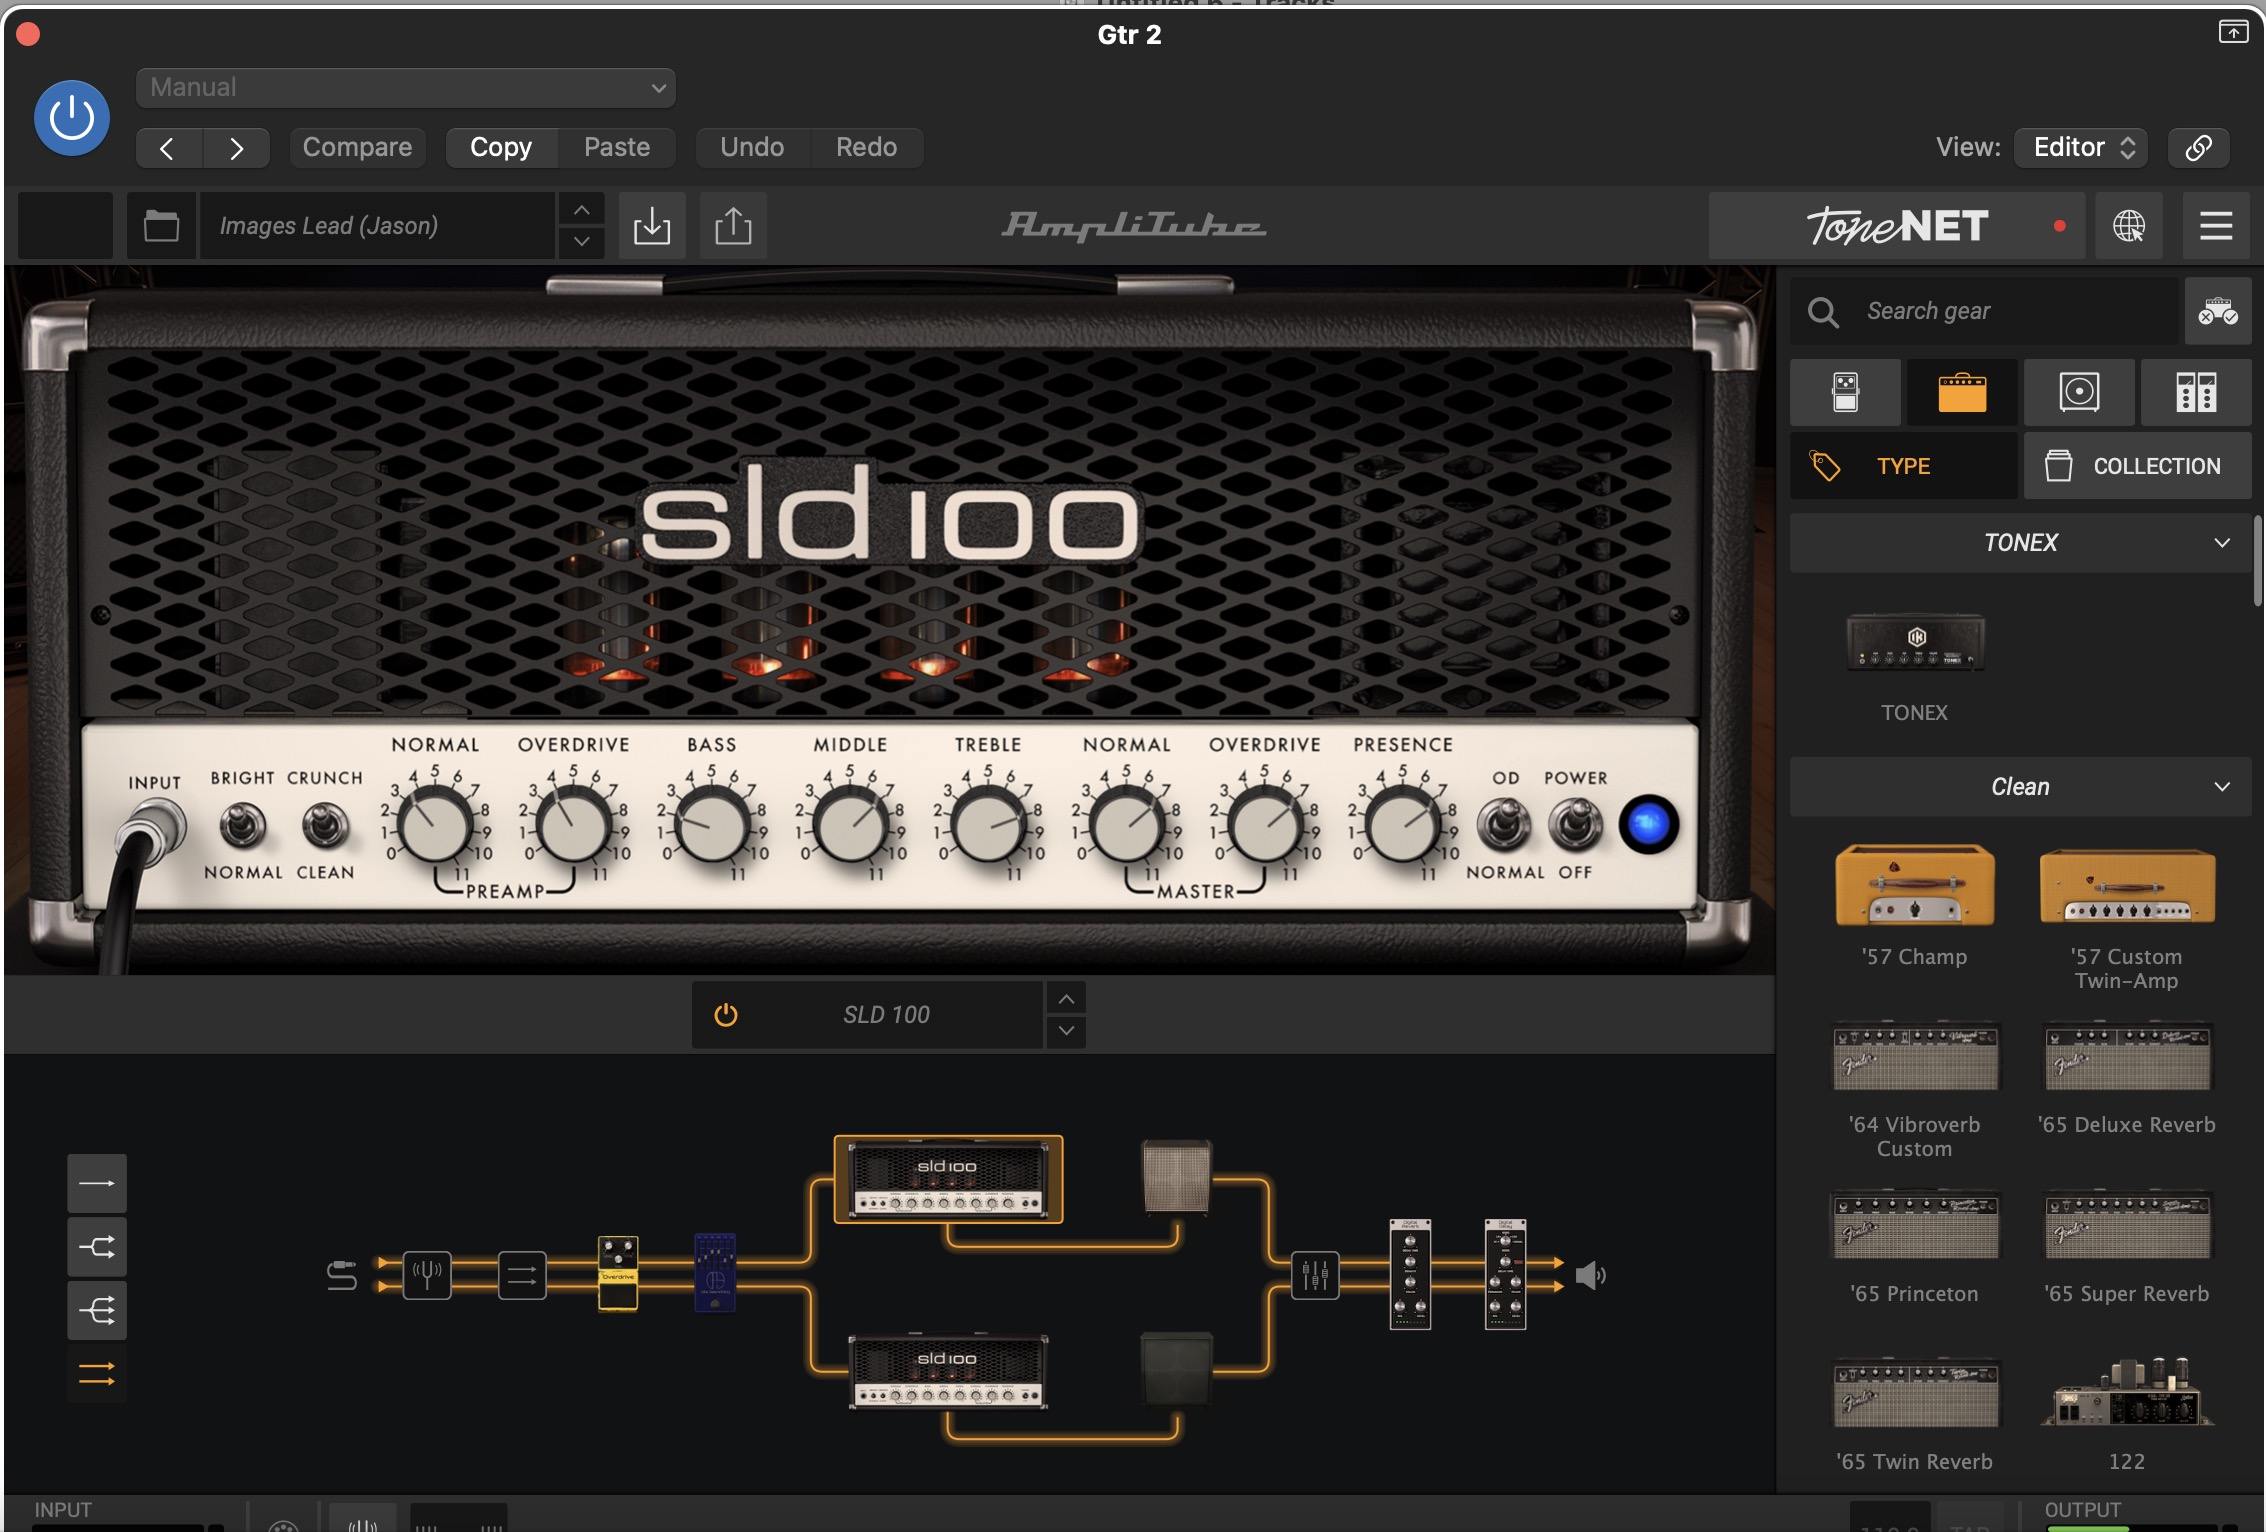
Task: Select the '64 Vibroverb Custom amp
Action: coord(1915,1056)
